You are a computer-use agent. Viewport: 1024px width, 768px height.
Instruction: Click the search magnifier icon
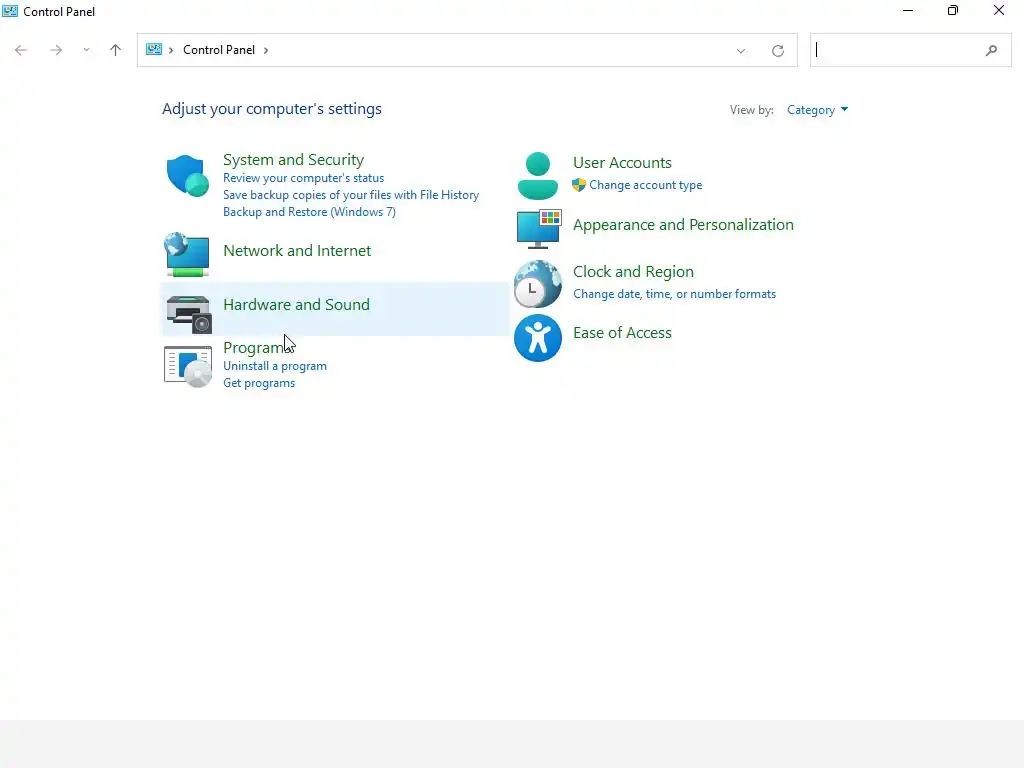pyautogui.click(x=991, y=50)
